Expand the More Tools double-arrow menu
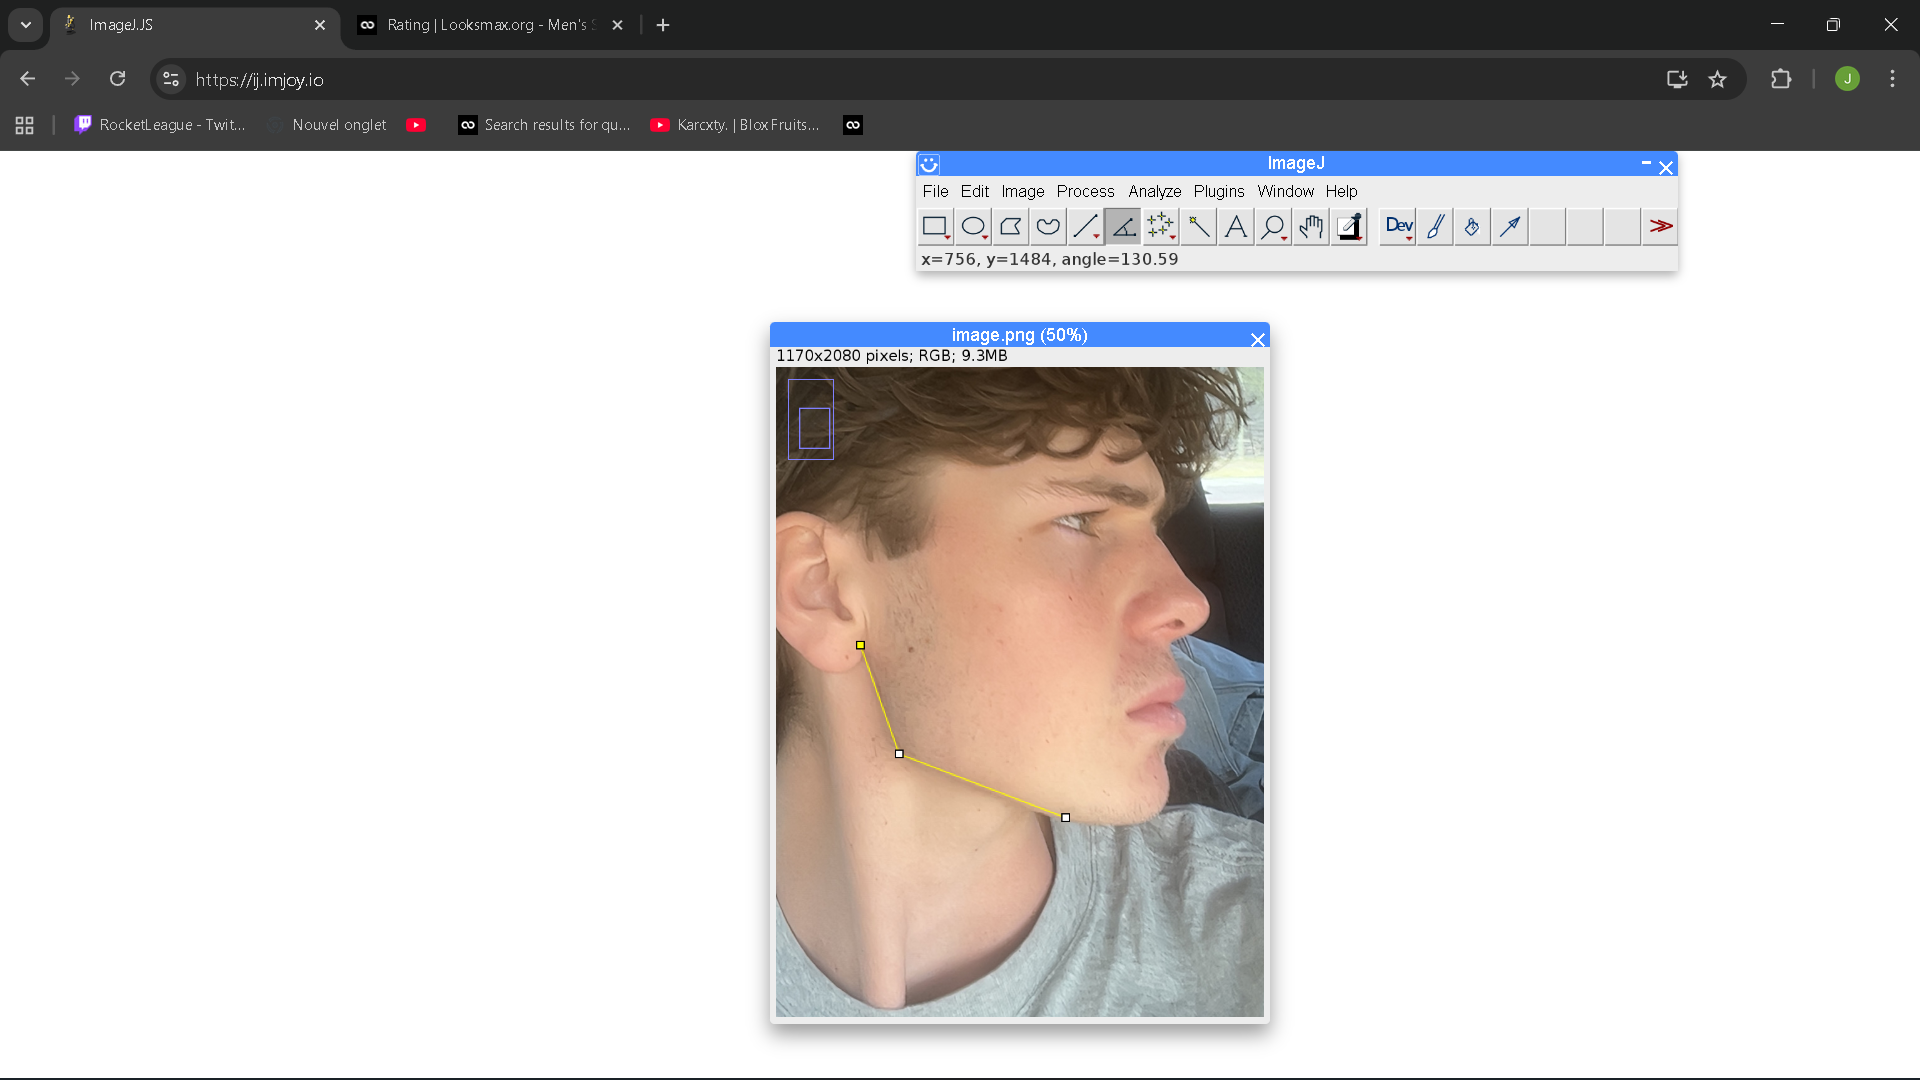 (x=1660, y=227)
